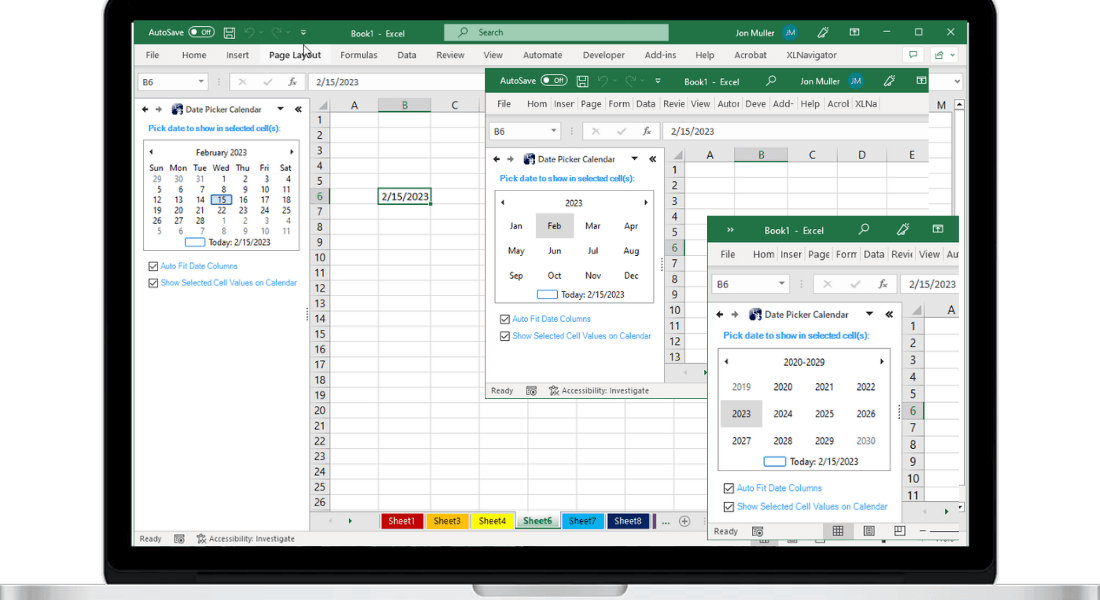Switch to the Formulas ribbon tab
This screenshot has height=600, width=1100.
coord(358,55)
